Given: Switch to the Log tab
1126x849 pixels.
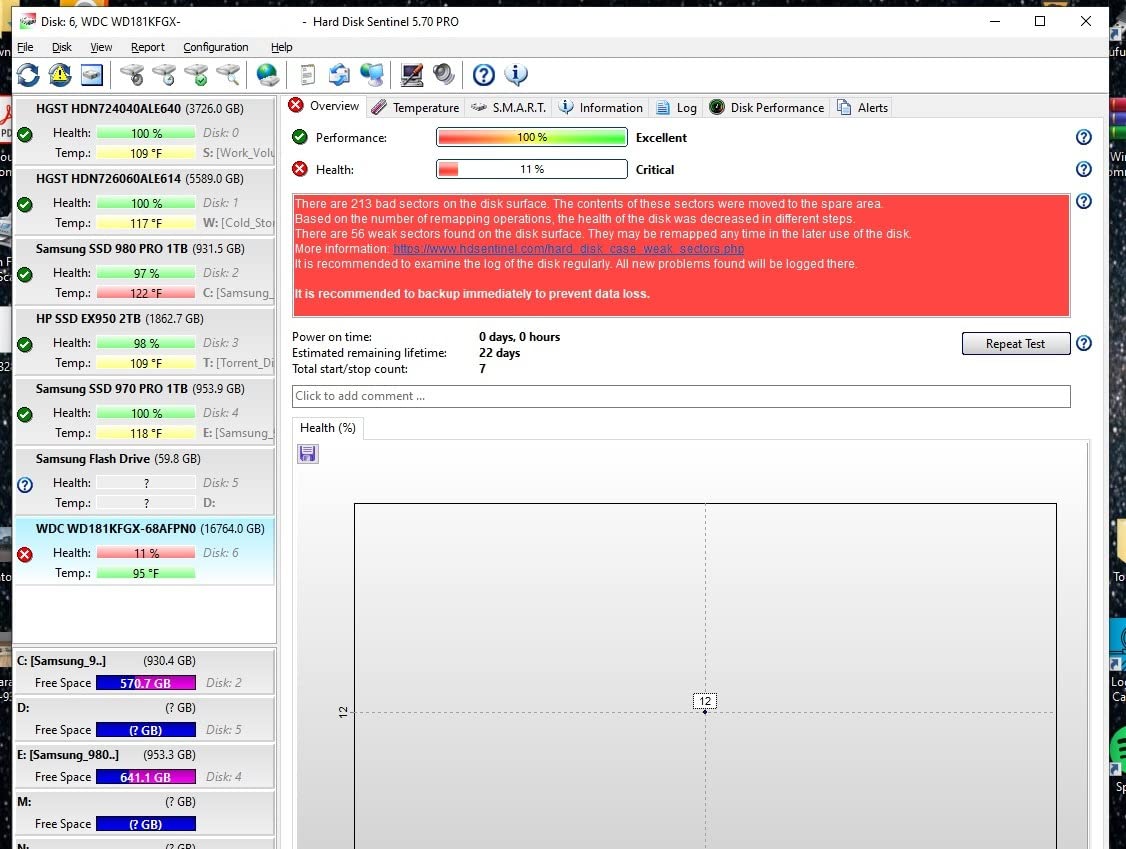Looking at the screenshot, I should [x=676, y=108].
